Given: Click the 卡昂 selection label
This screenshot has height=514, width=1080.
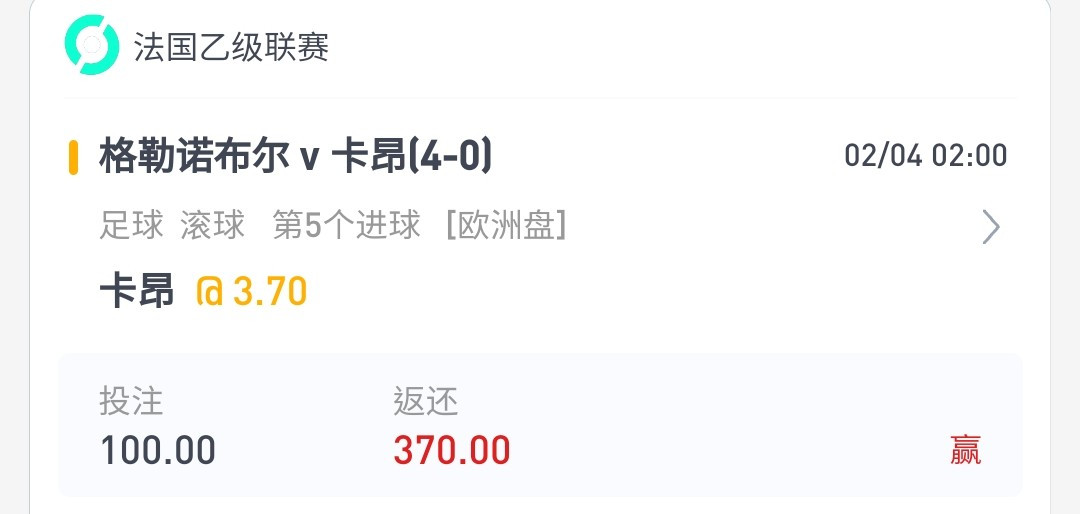Looking at the screenshot, I should click(x=136, y=291).
